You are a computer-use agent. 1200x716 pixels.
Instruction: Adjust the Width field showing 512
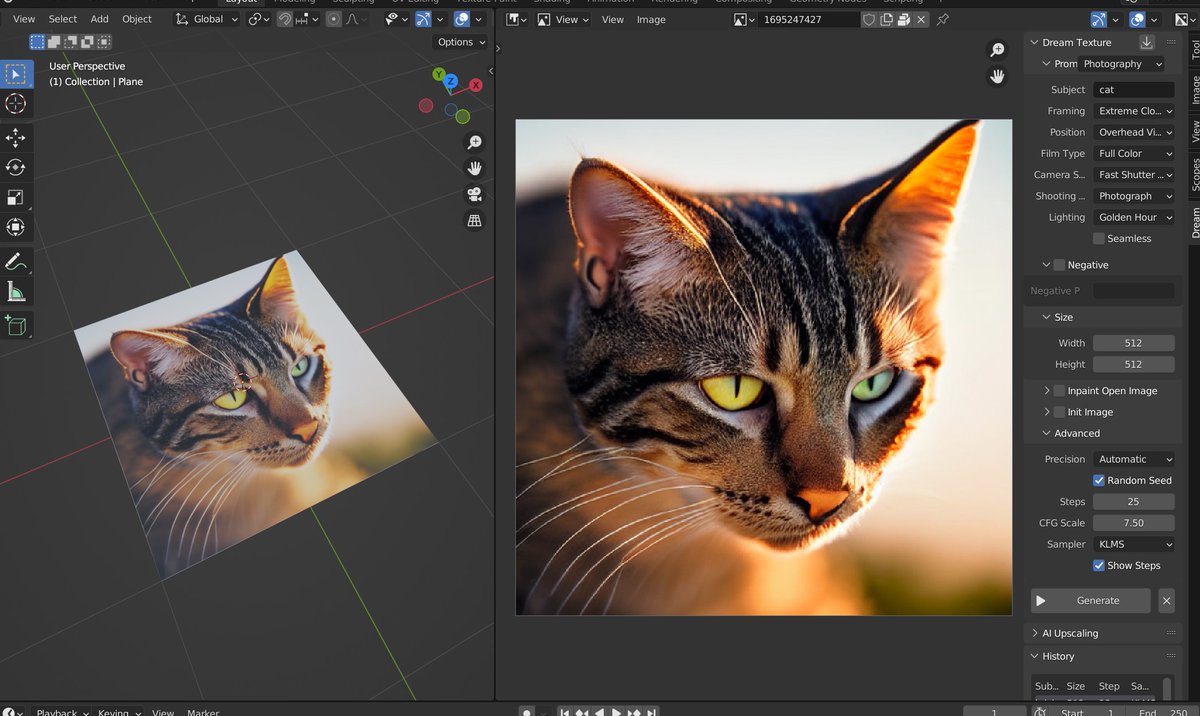[1134, 343]
